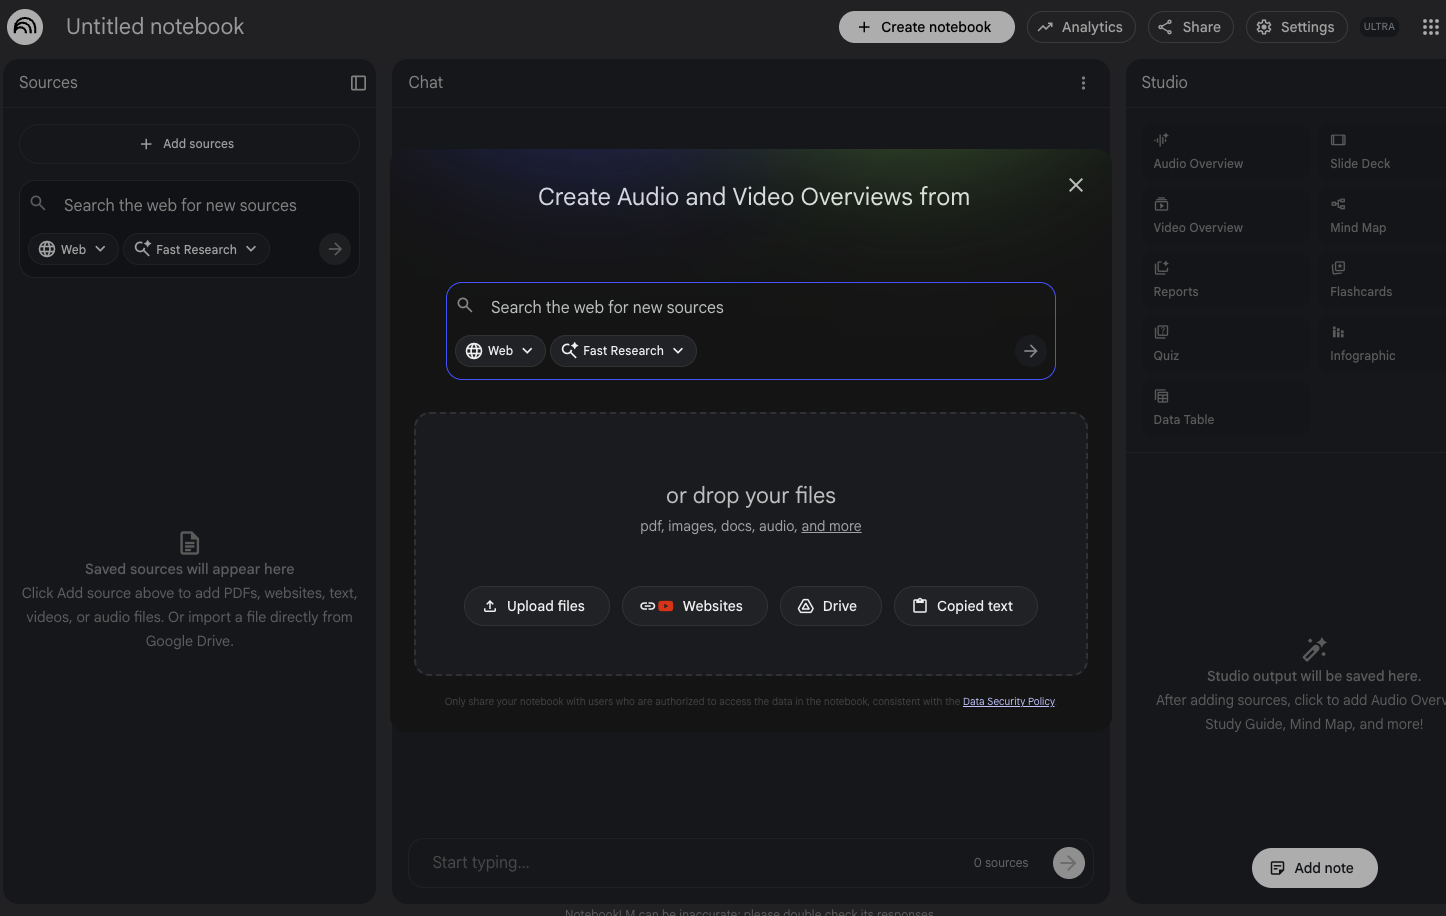The height and width of the screenshot is (916, 1446).
Task: Open the Google apps grid icon
Action: click(x=1430, y=27)
